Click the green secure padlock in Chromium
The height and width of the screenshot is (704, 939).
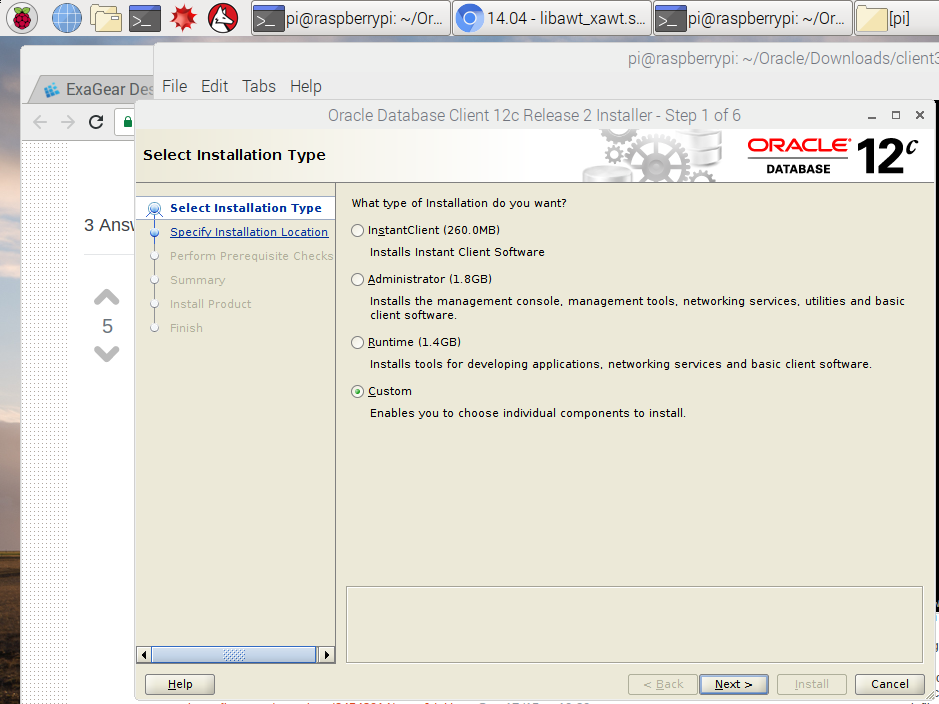128,122
